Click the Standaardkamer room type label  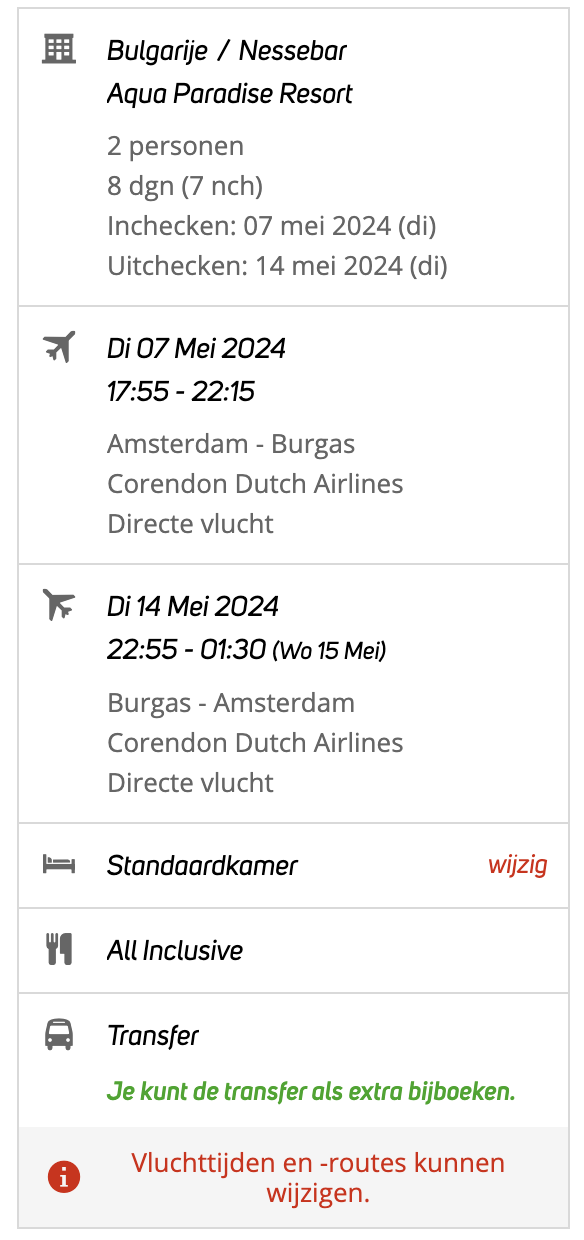[202, 865]
